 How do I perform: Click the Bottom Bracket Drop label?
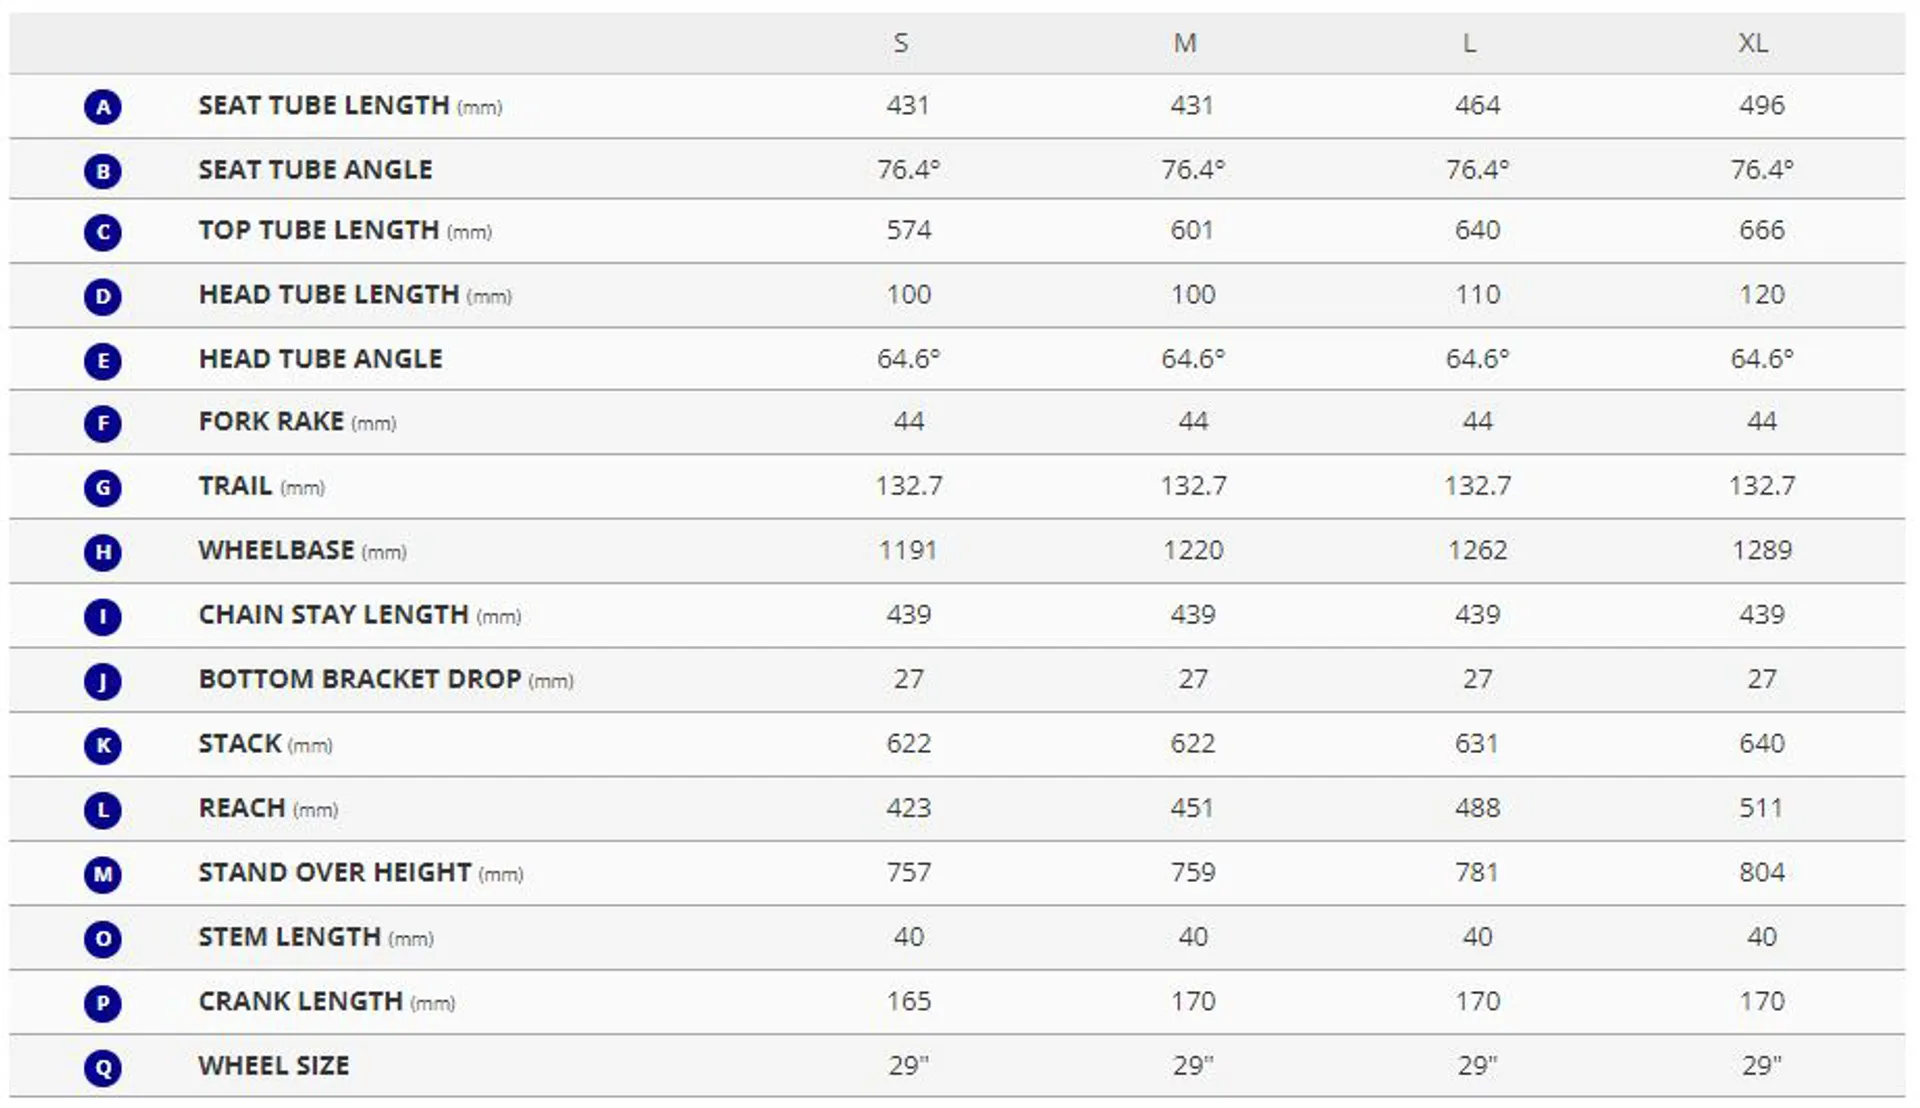click(x=386, y=680)
